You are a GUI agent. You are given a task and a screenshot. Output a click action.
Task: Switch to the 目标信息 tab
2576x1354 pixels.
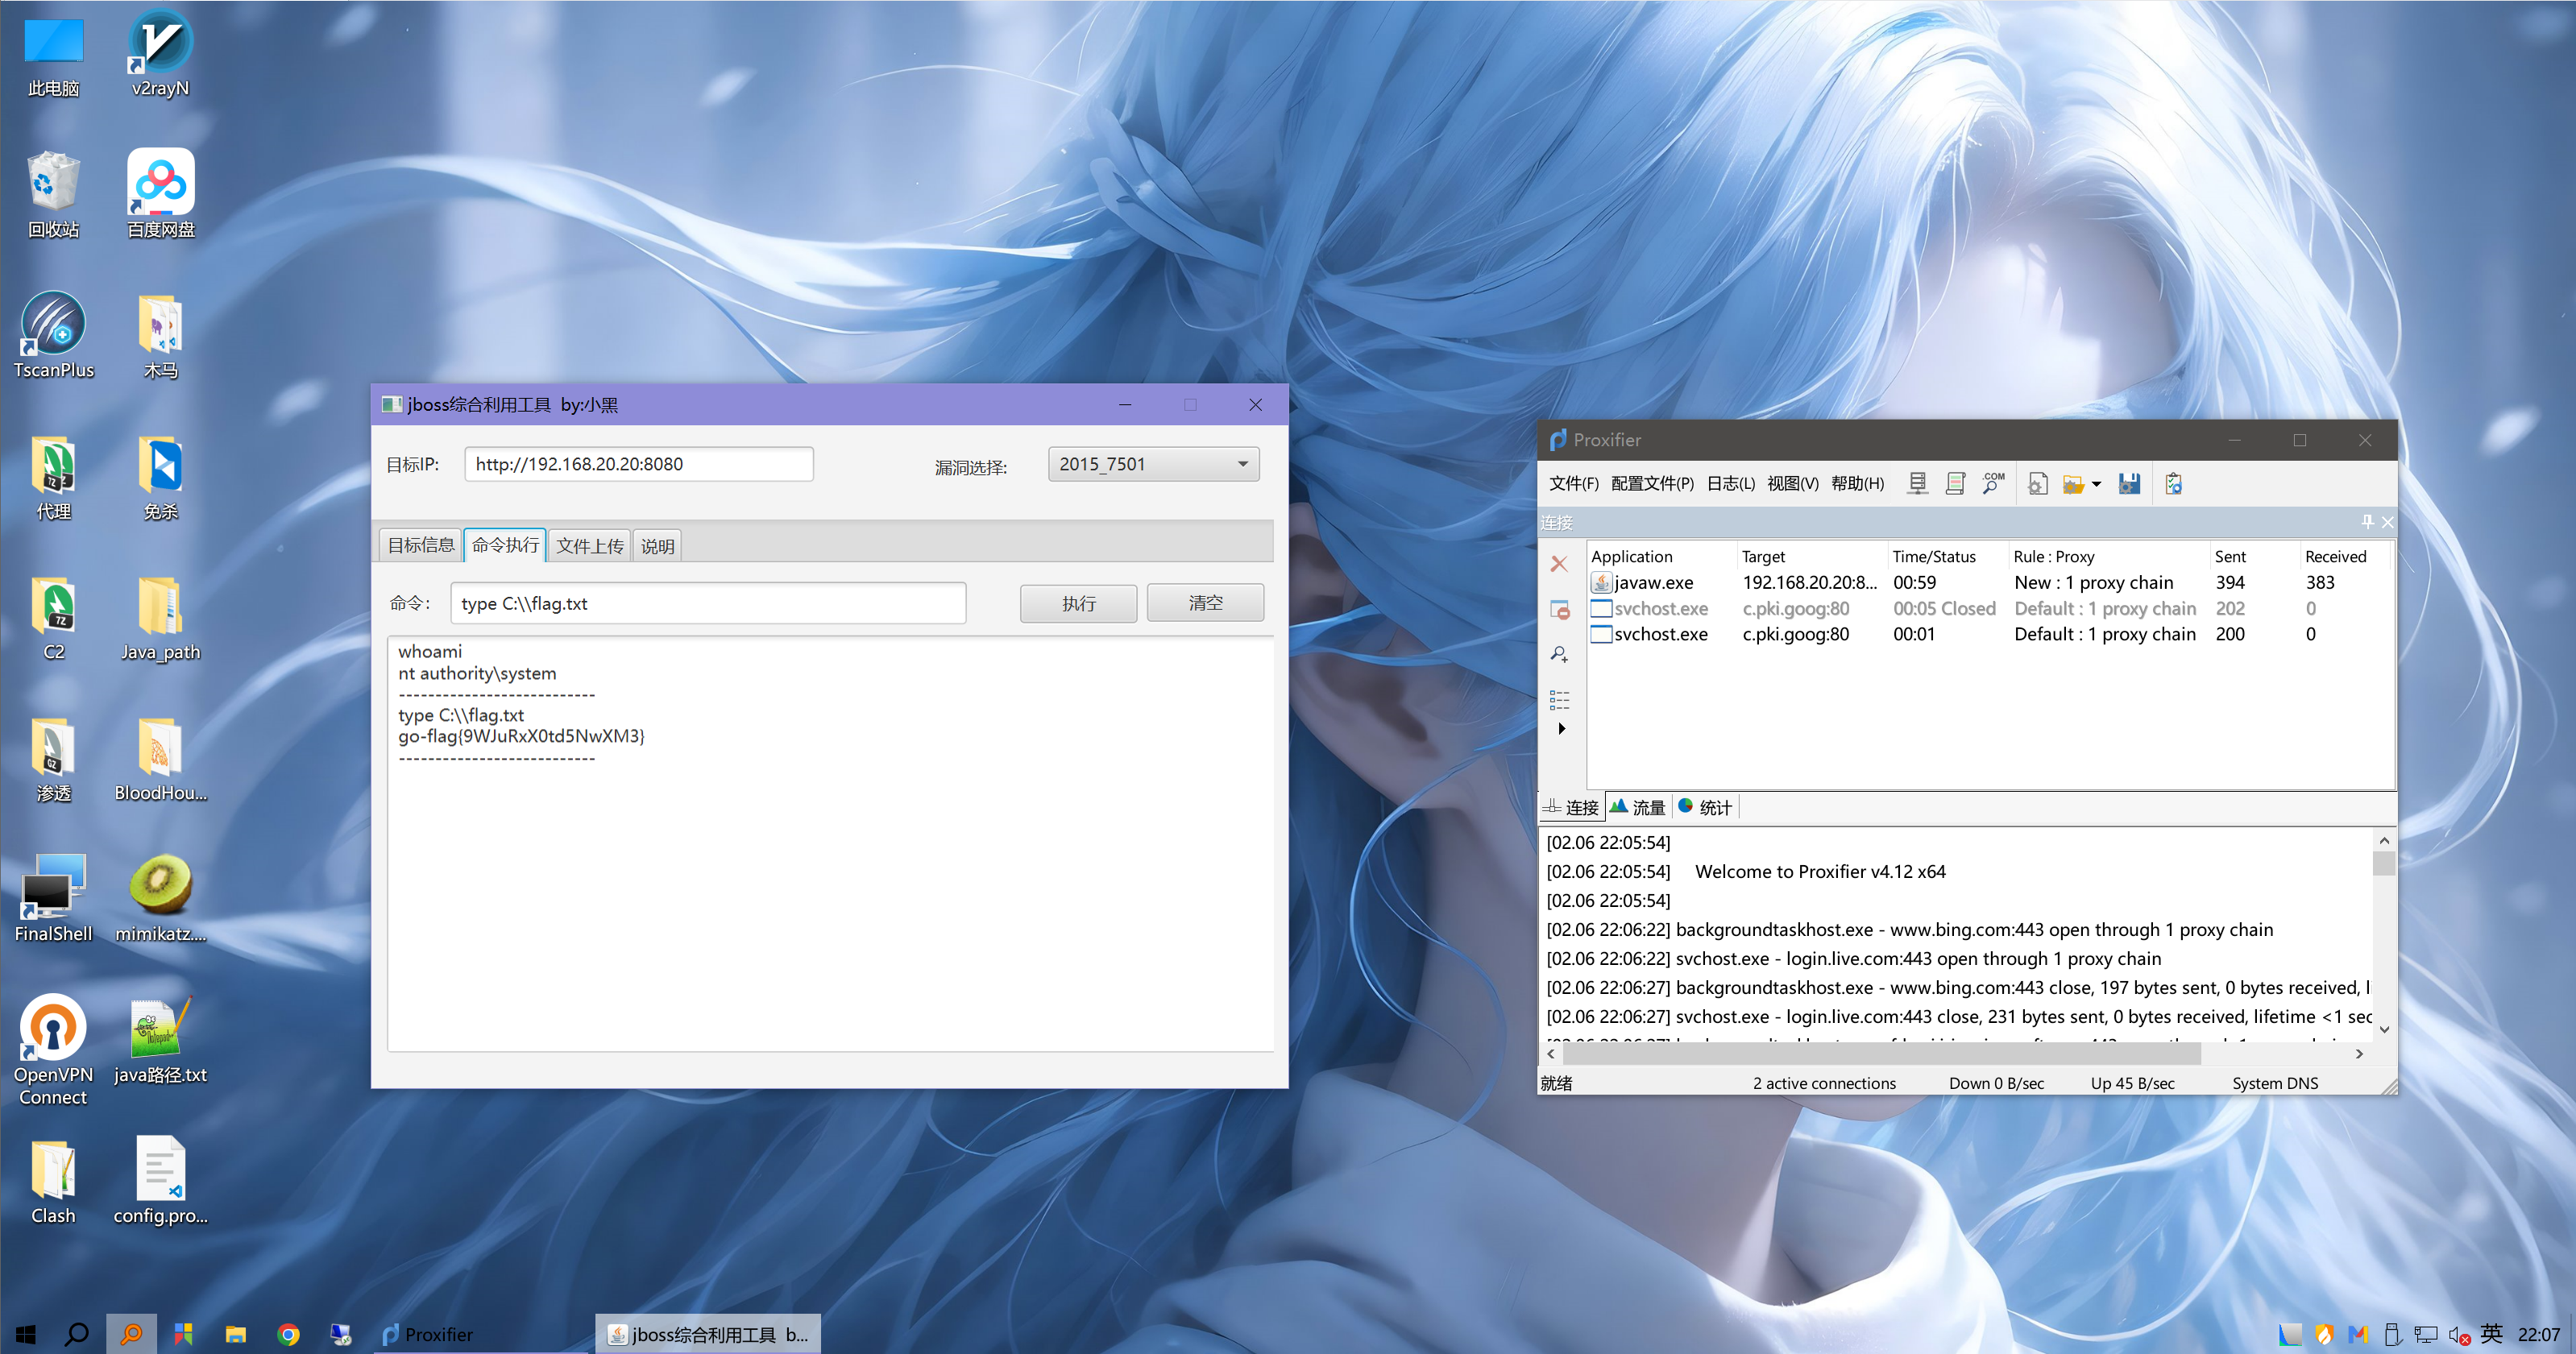[420, 545]
